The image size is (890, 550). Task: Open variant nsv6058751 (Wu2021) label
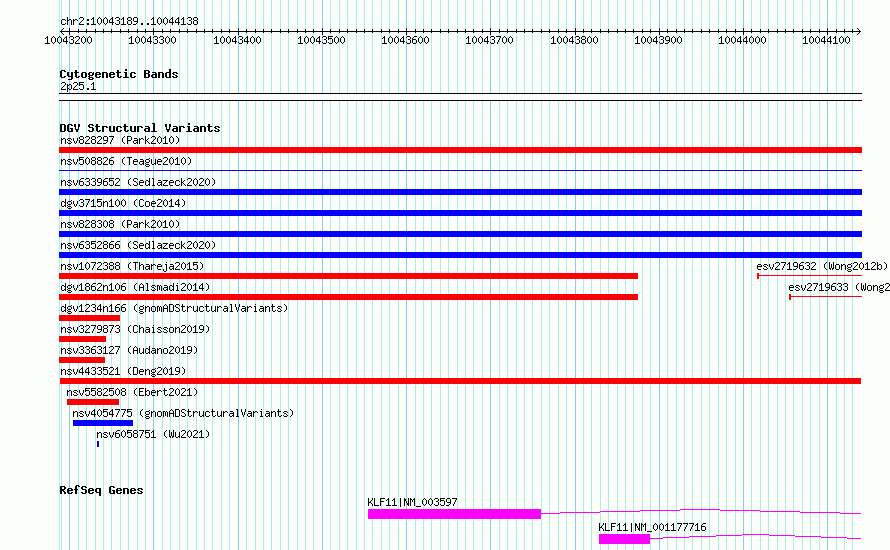153,434
